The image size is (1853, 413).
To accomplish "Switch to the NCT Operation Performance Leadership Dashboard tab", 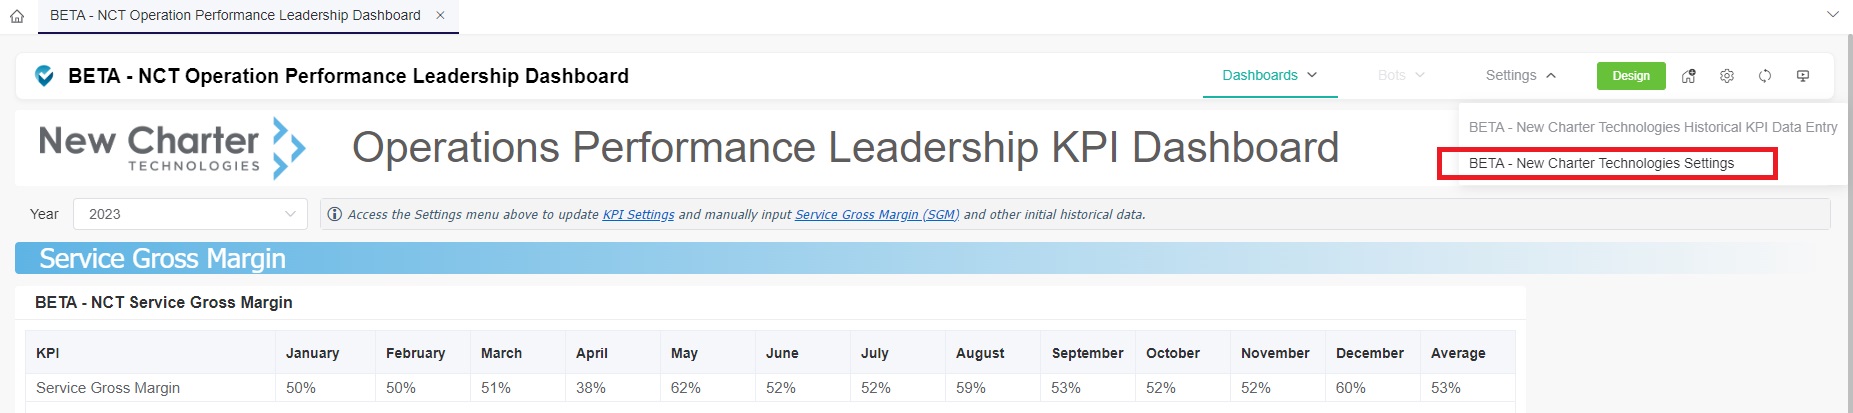I will click(235, 16).
